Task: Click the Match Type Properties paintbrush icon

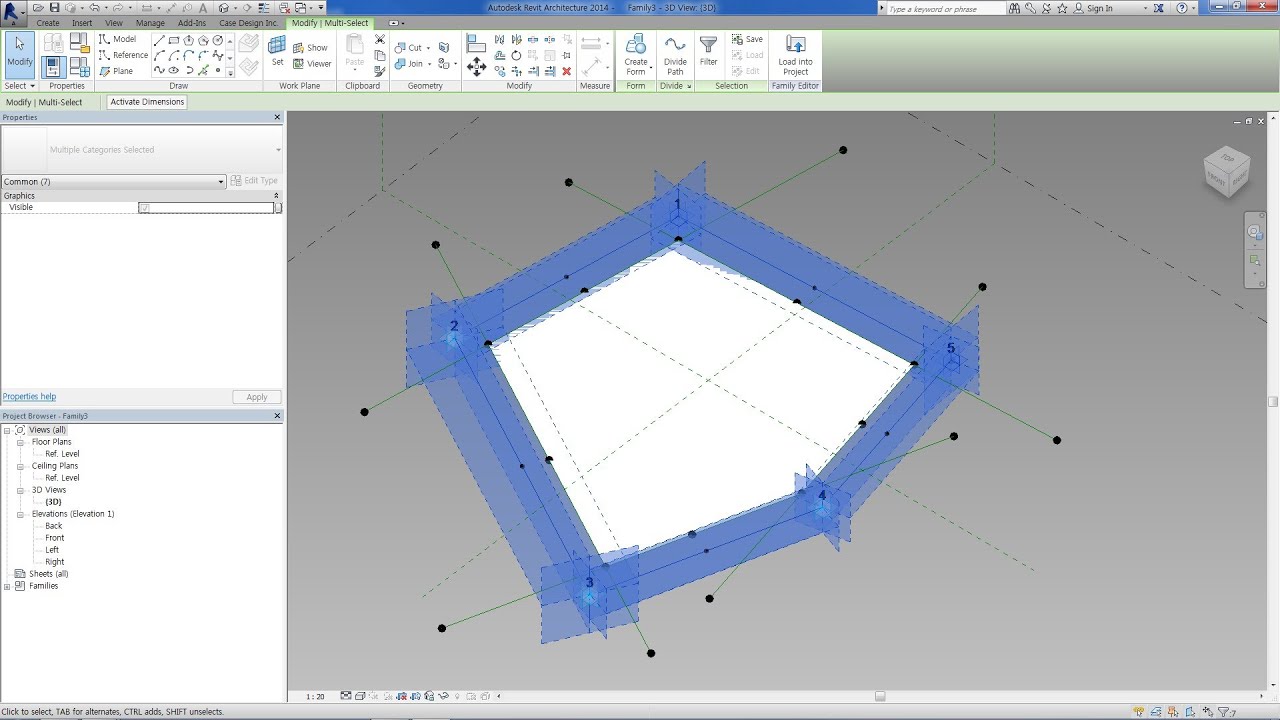Action: (x=380, y=71)
